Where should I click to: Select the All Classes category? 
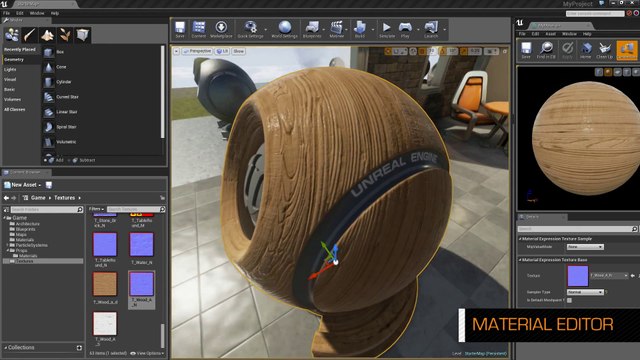15,109
